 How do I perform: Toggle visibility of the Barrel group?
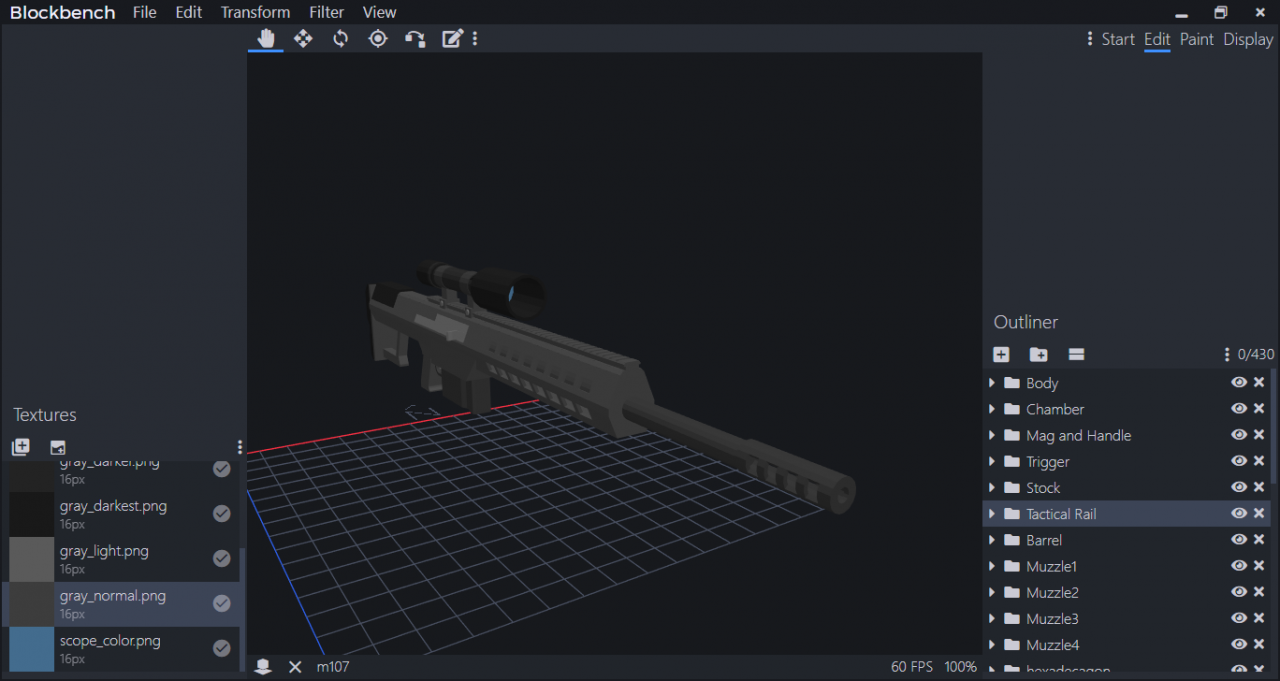1239,539
